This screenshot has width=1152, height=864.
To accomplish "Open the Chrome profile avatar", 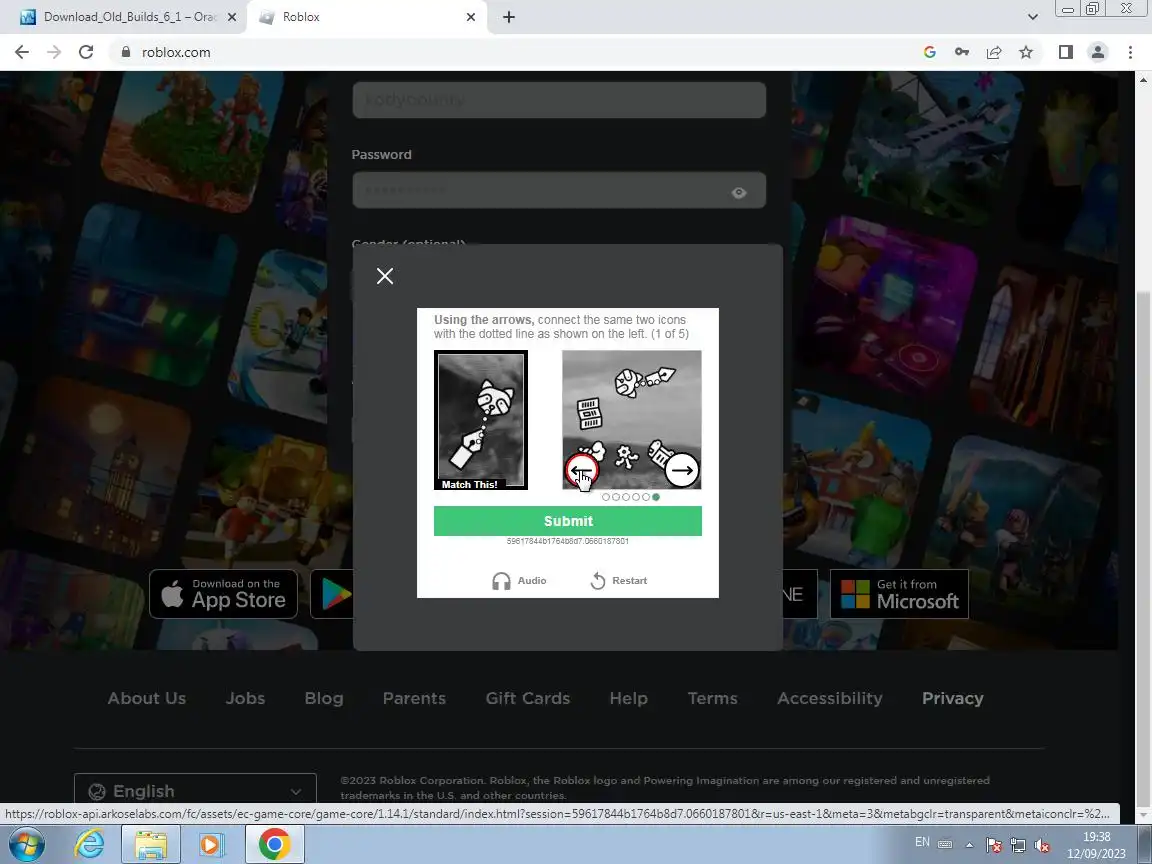I will pos(1098,52).
